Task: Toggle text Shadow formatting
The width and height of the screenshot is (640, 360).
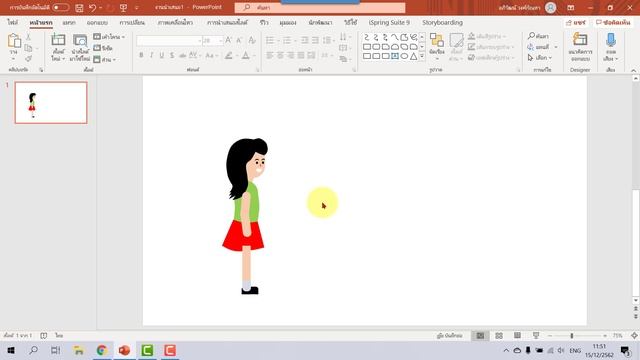Action: (x=172, y=55)
